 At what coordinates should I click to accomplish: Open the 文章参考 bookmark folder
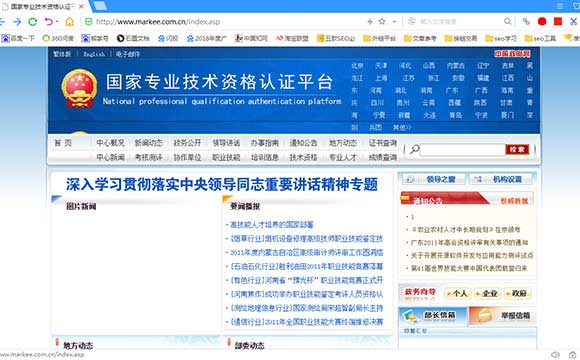pyautogui.click(x=420, y=38)
